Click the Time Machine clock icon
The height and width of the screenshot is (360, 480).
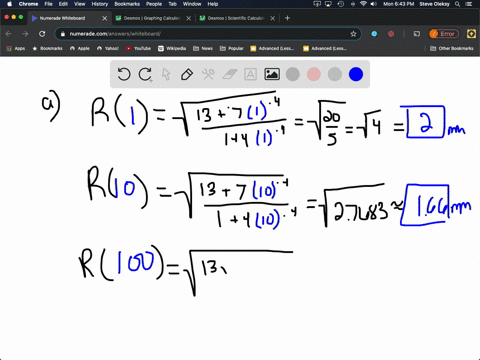pos(341,4)
